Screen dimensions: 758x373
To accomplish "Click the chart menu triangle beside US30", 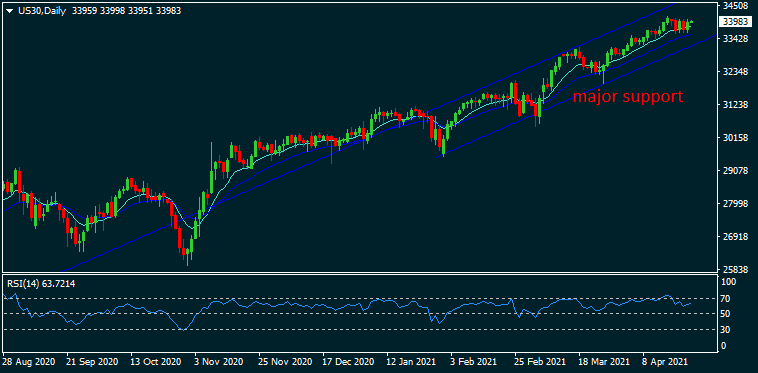I will coord(9,11).
